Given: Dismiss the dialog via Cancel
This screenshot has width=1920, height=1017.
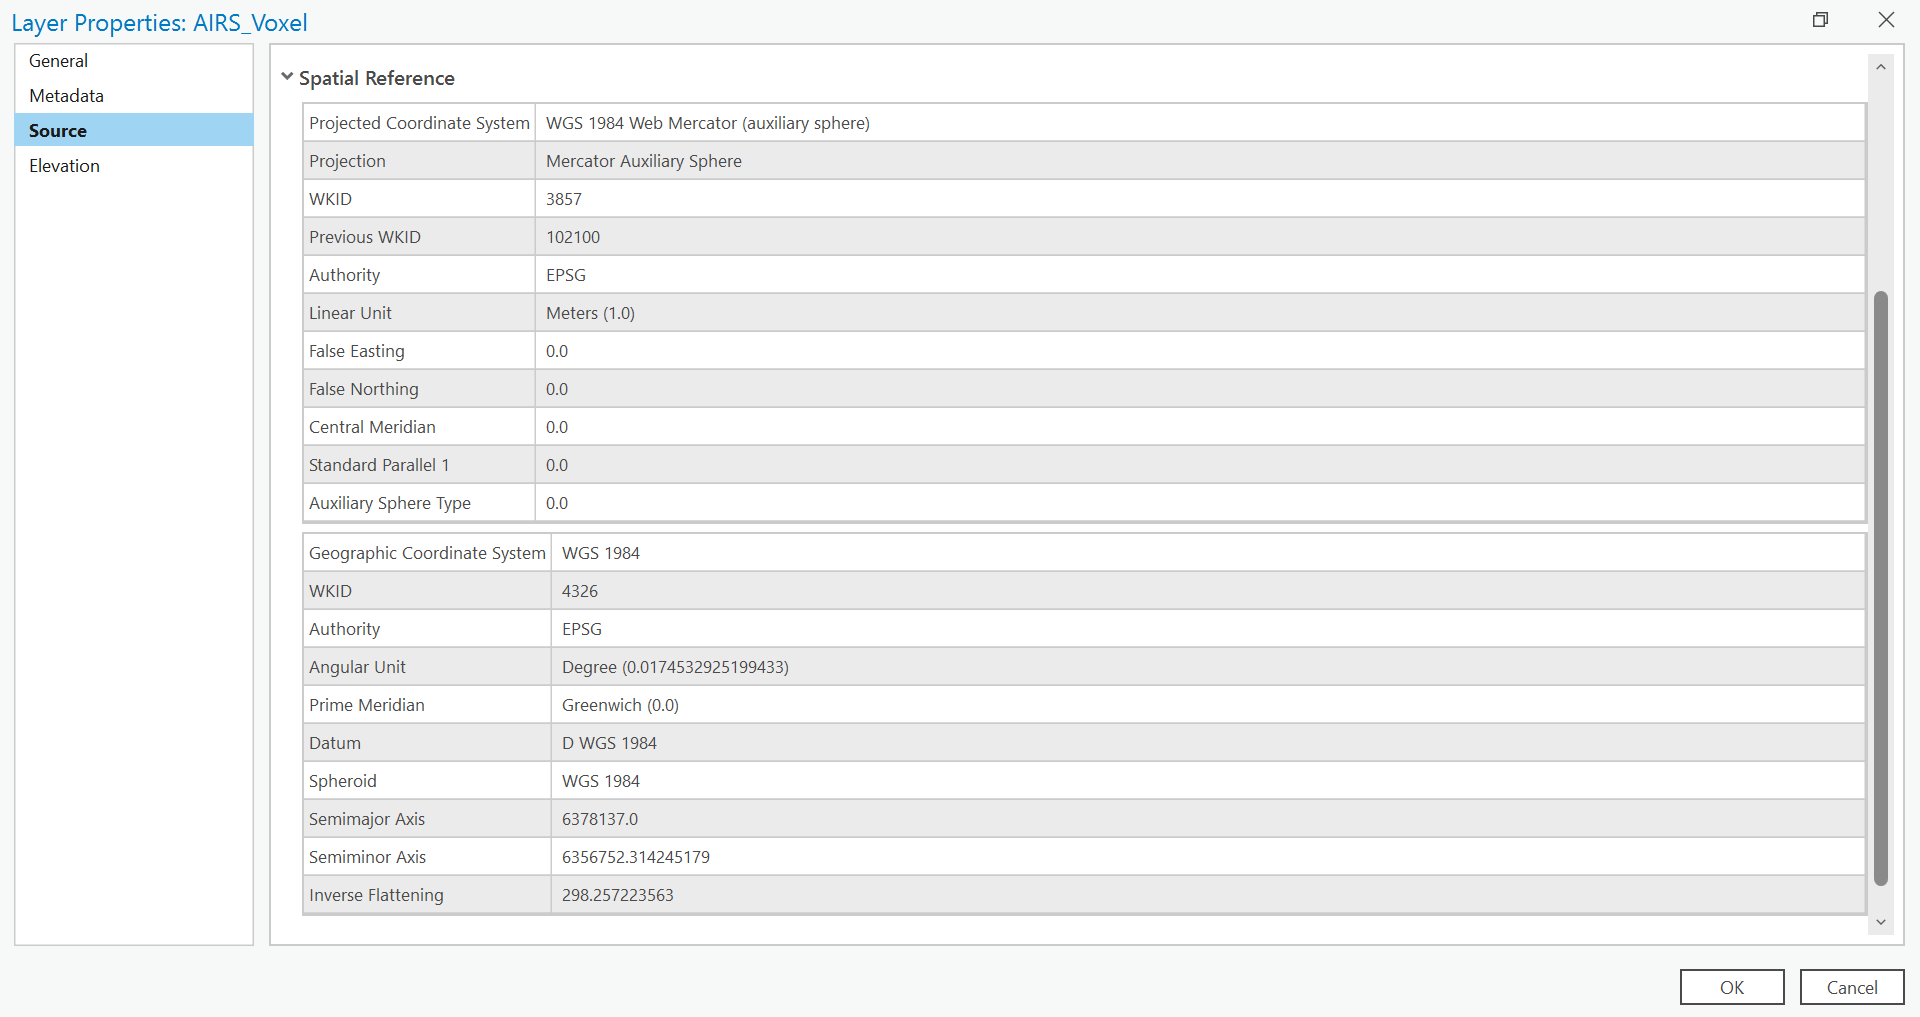Looking at the screenshot, I should pos(1851,987).
